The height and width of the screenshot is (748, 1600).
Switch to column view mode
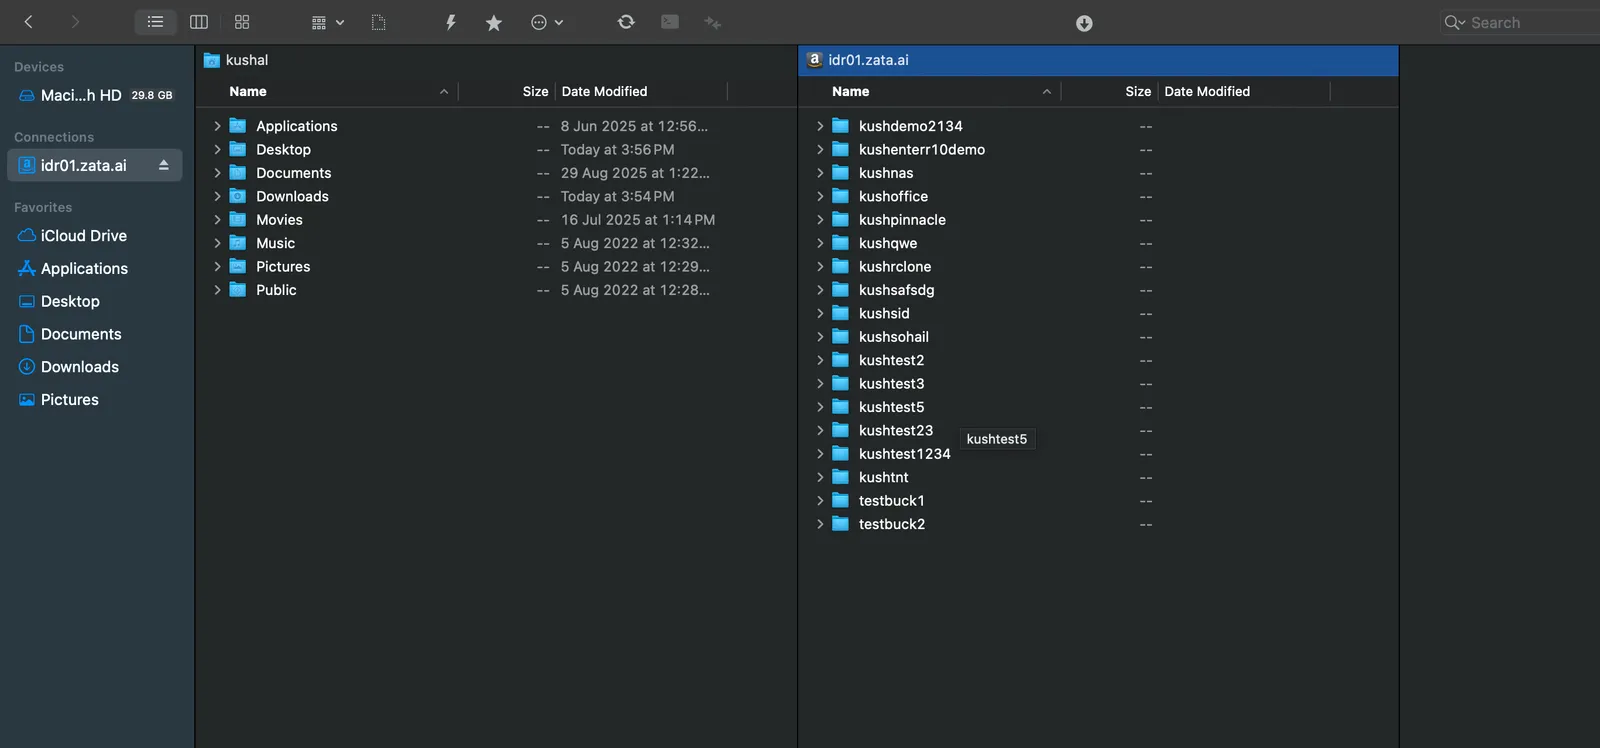pyautogui.click(x=199, y=22)
